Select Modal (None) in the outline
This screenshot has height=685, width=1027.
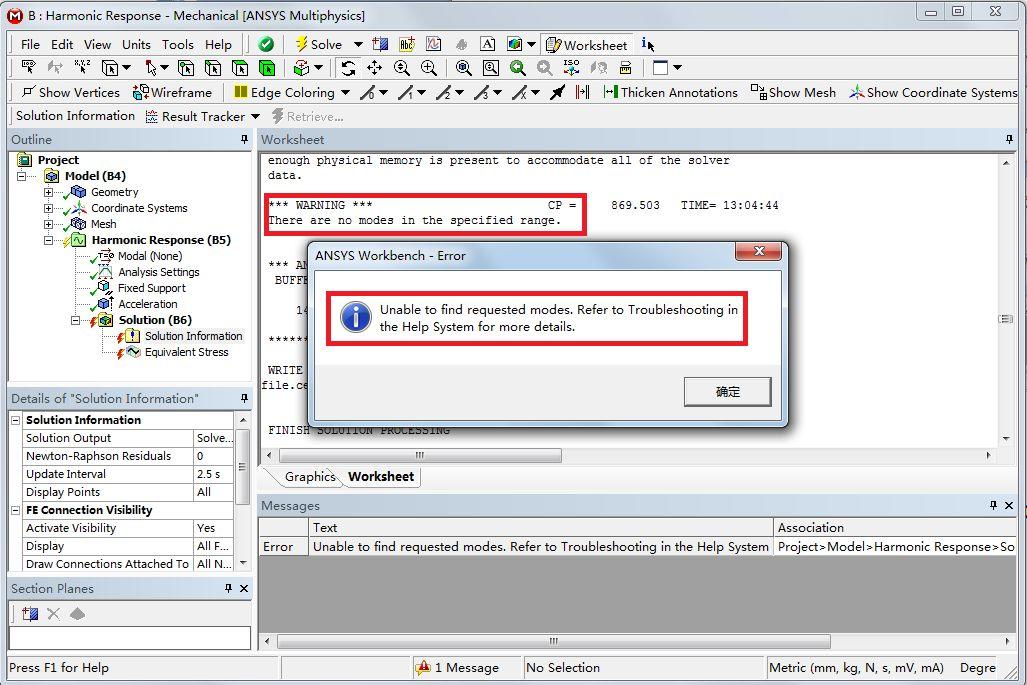coord(149,256)
